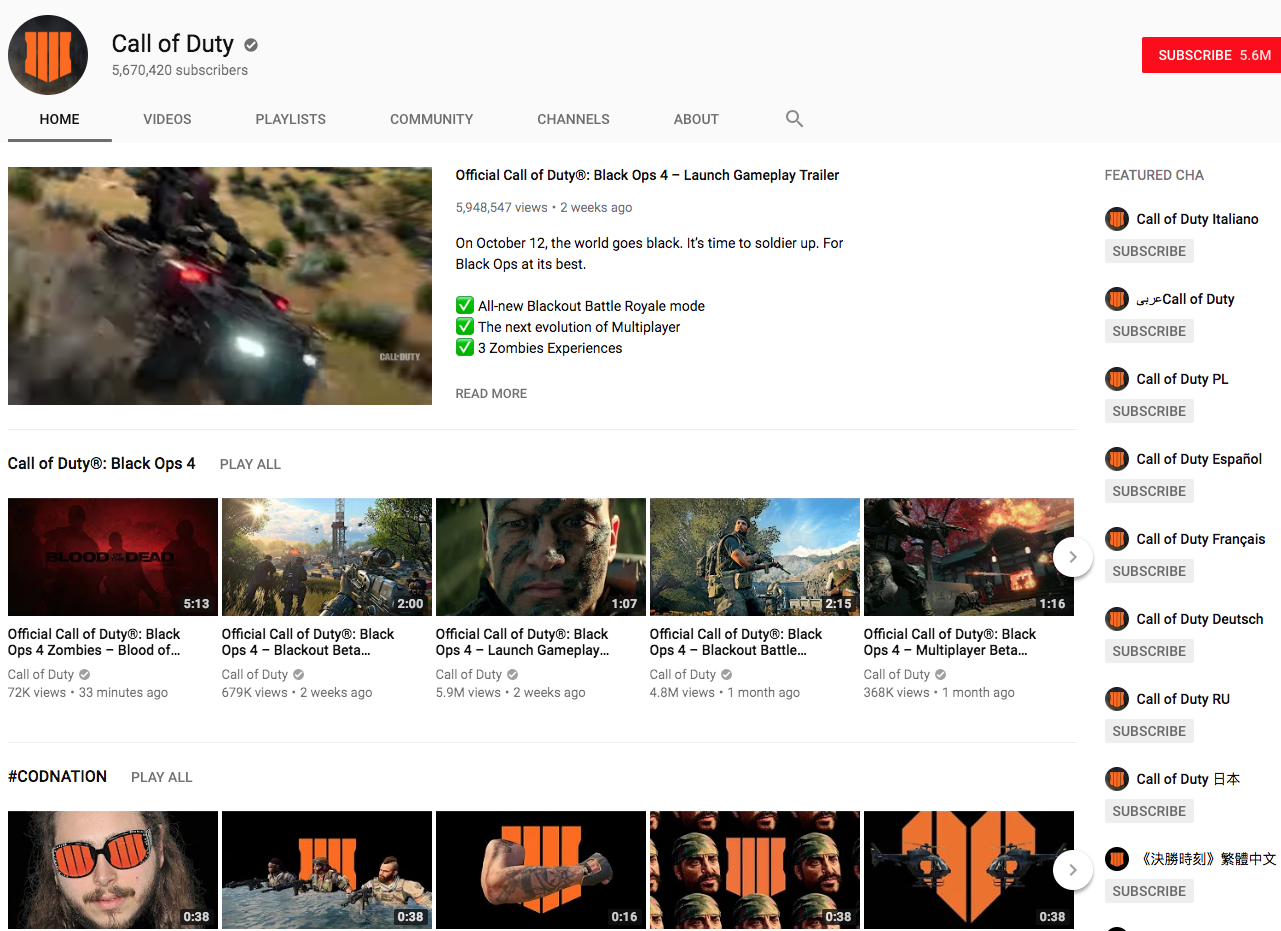The width and height of the screenshot is (1281, 931).
Task: Switch to the HOME tab
Action: click(60, 119)
